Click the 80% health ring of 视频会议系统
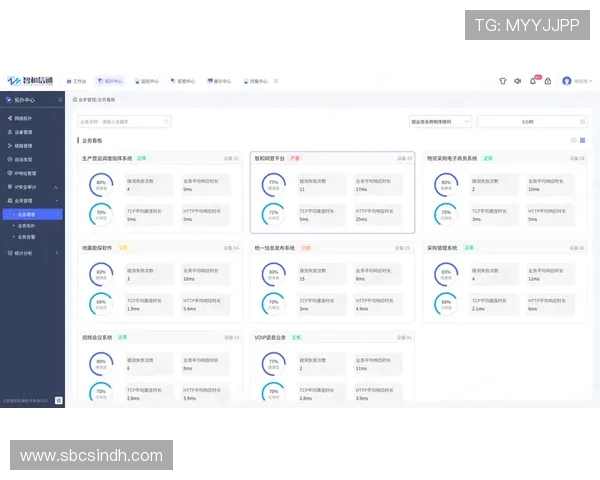The height and width of the screenshot is (480, 600). [100, 364]
